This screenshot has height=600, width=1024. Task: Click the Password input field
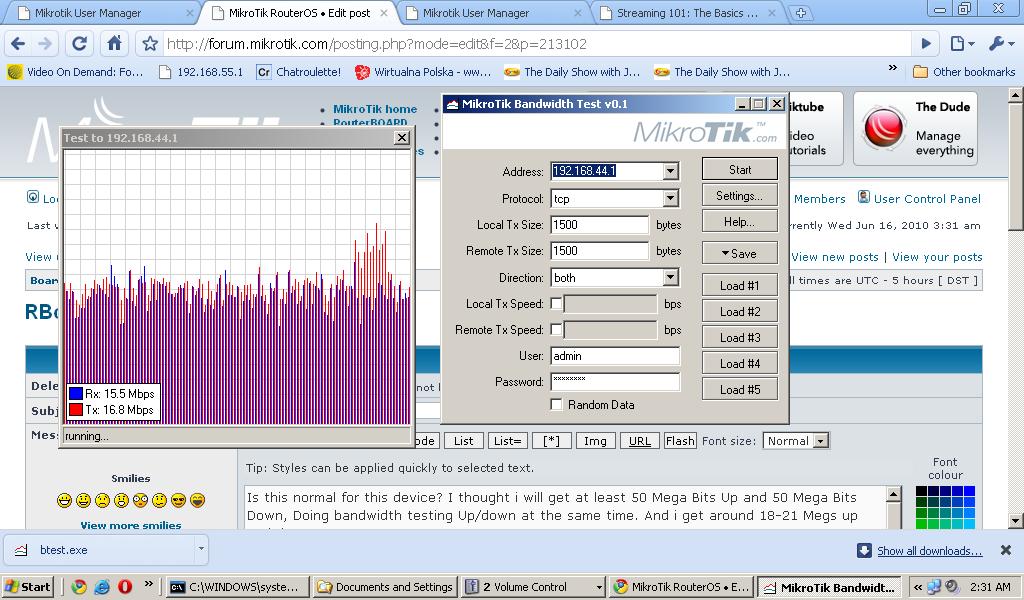[x=615, y=382]
